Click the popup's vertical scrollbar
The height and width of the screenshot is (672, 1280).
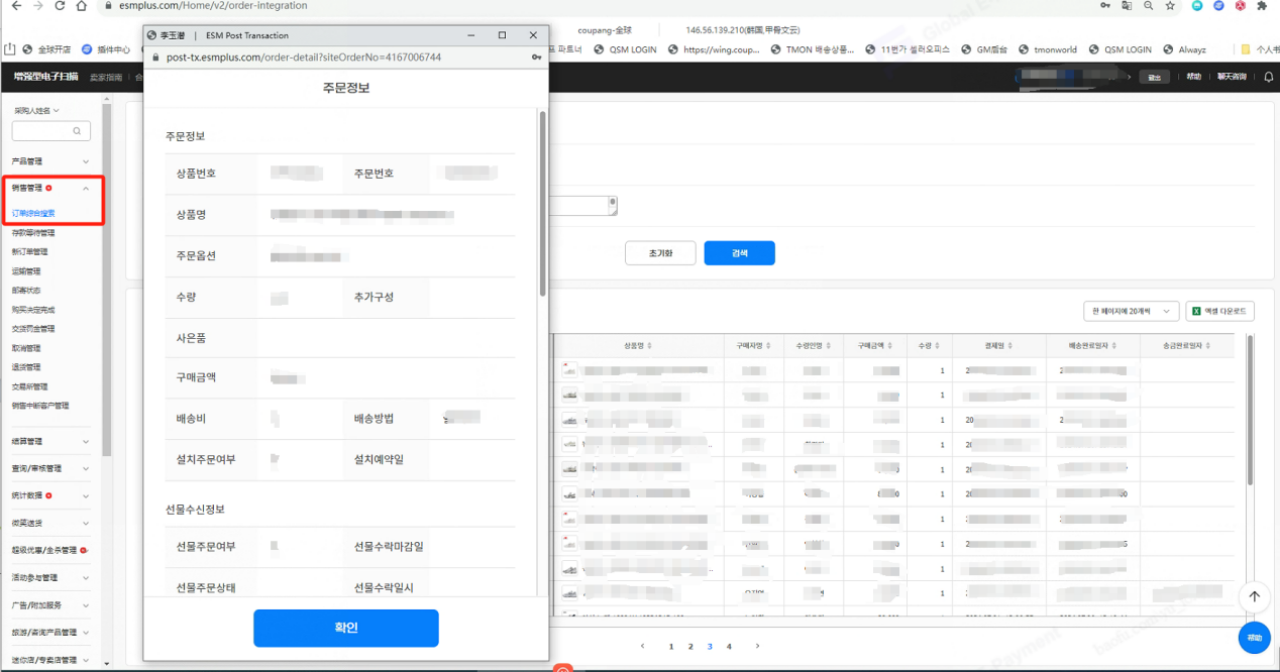(542, 200)
